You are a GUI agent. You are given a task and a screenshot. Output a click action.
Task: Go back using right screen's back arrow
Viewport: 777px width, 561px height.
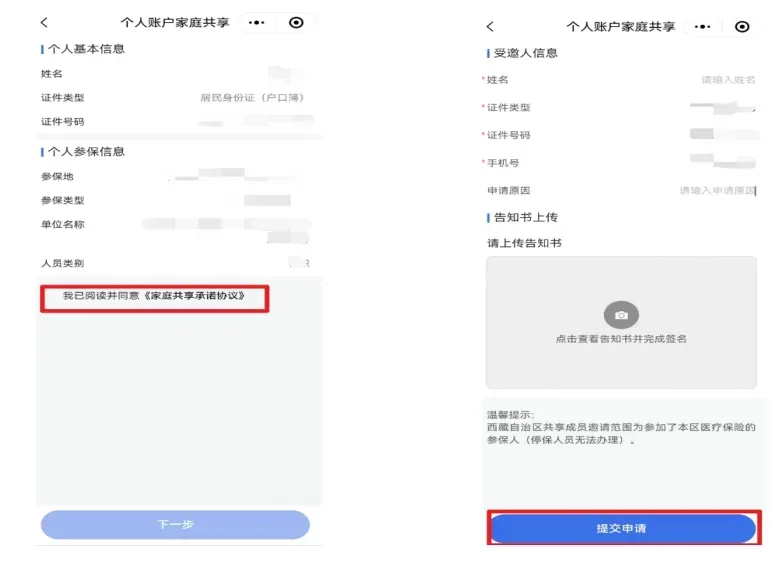click(x=490, y=26)
